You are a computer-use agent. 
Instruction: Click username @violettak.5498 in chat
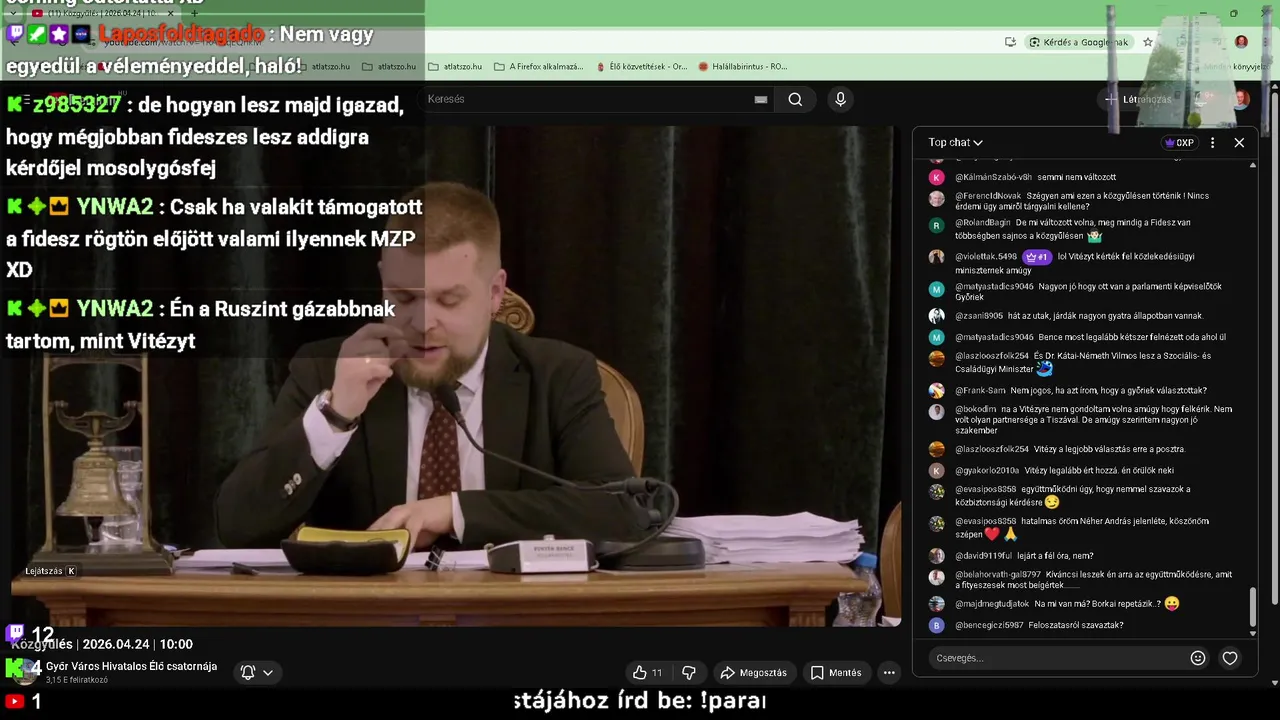click(986, 257)
